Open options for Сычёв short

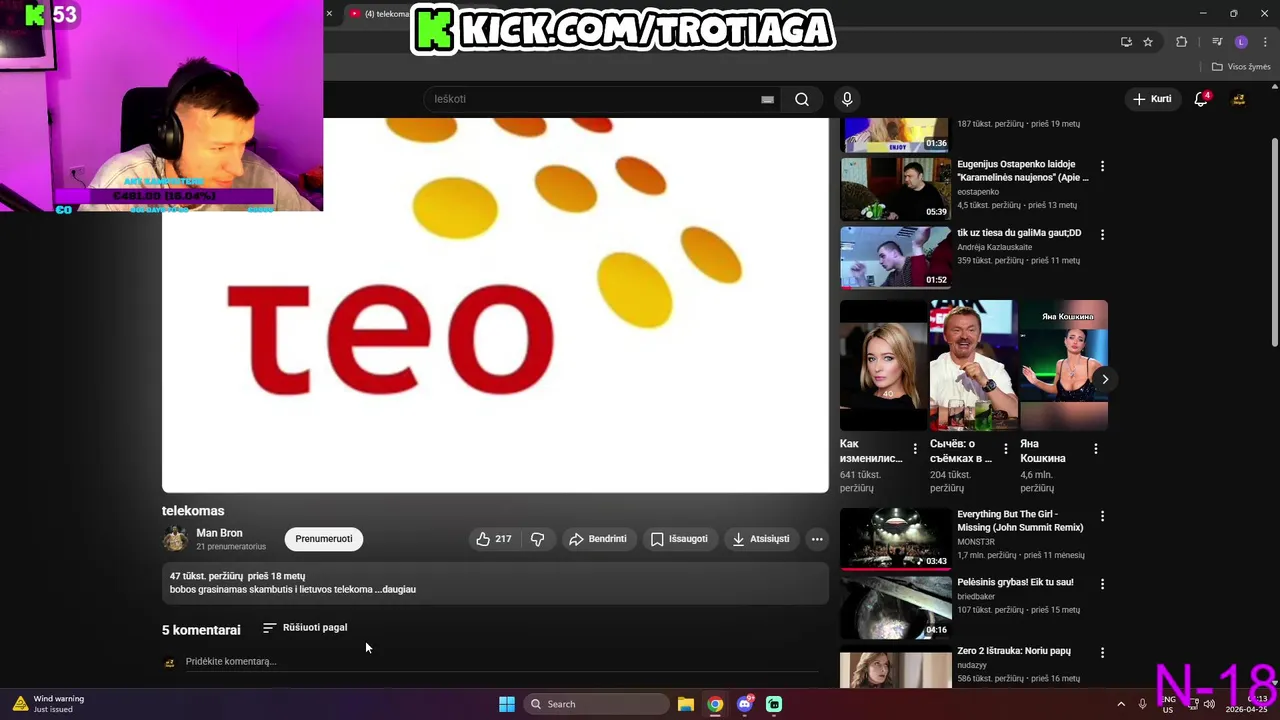pos(1005,449)
